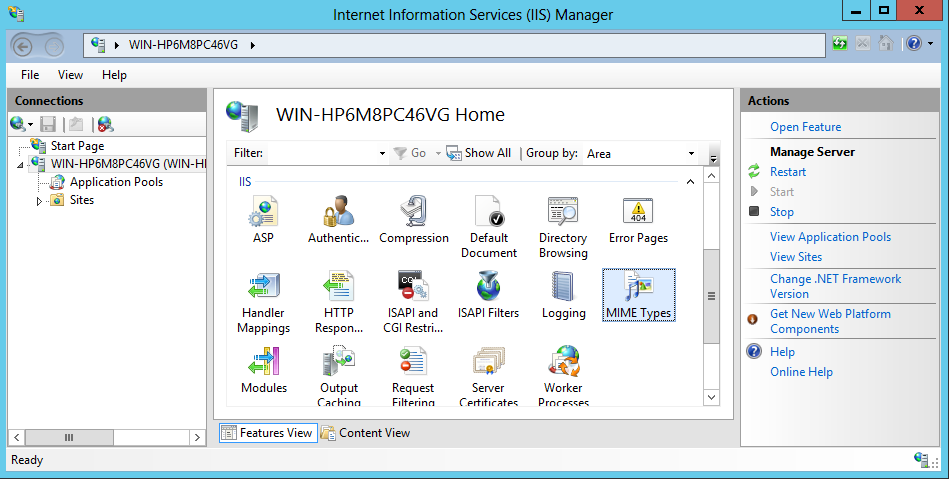Click the Show All button
The height and width of the screenshot is (479, 949).
coord(479,153)
